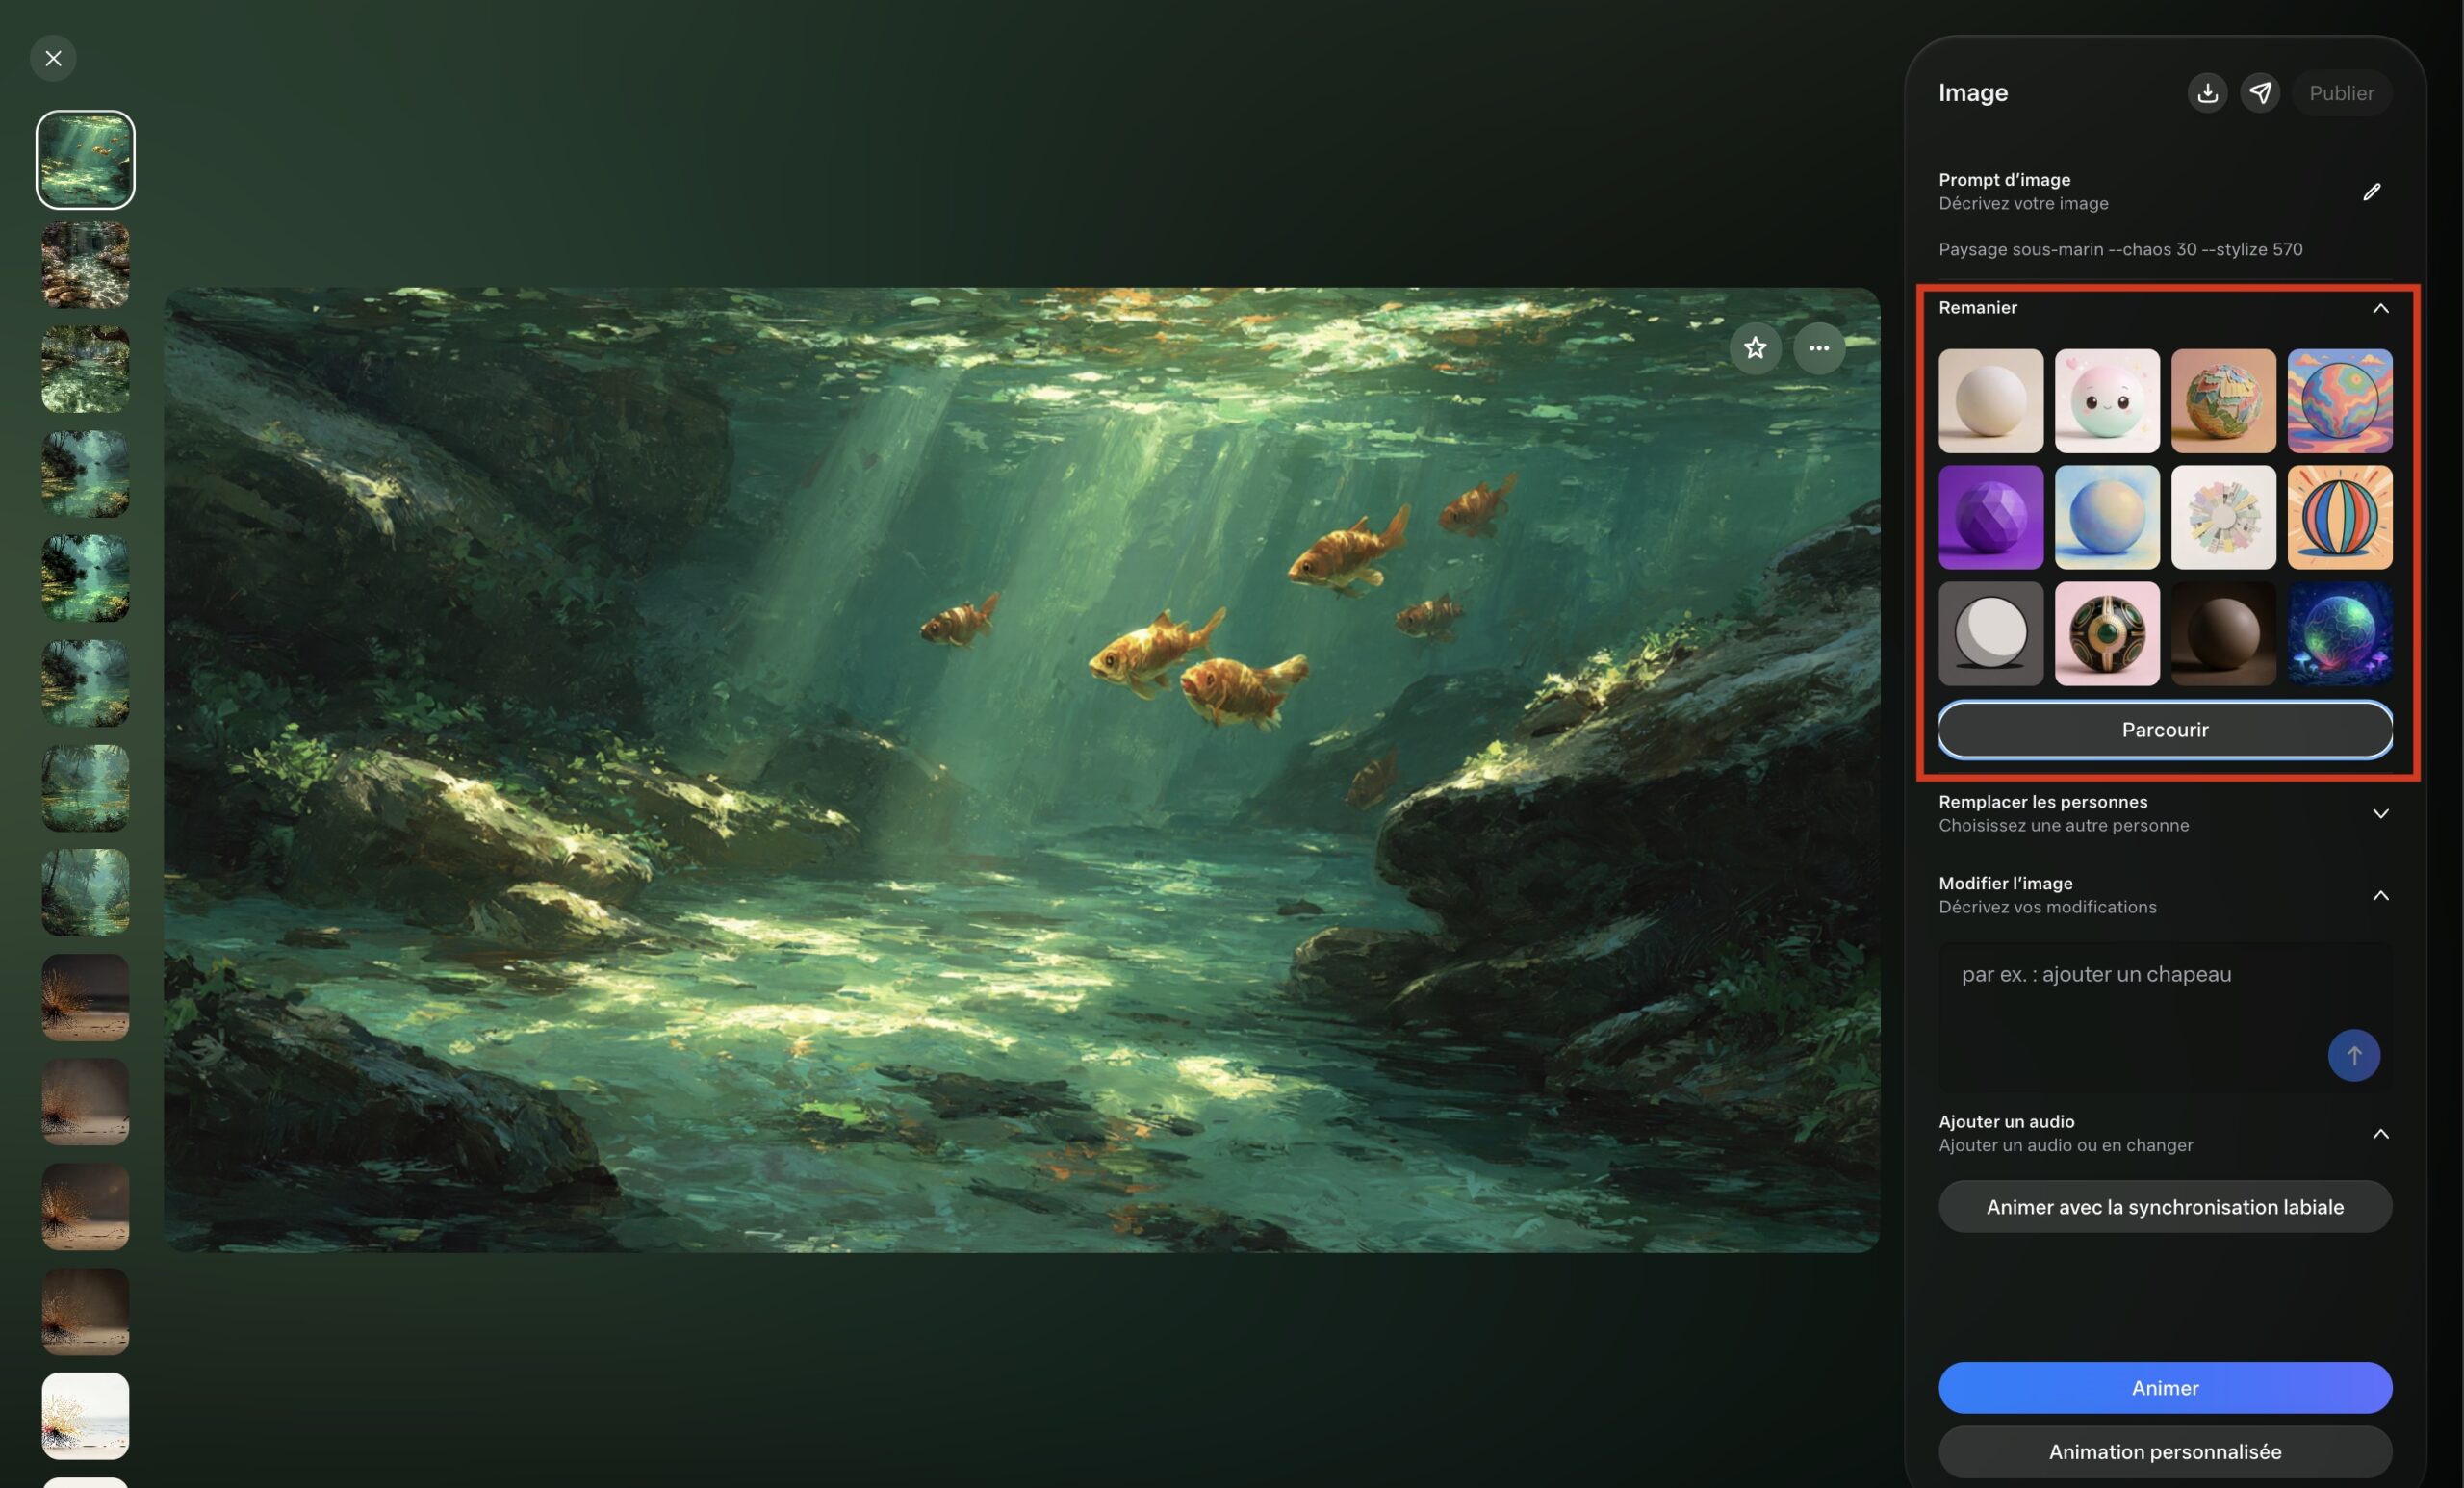Expand the Remplacer les personnes section
Screen dimensions: 2464x1488
(x=2380, y=814)
